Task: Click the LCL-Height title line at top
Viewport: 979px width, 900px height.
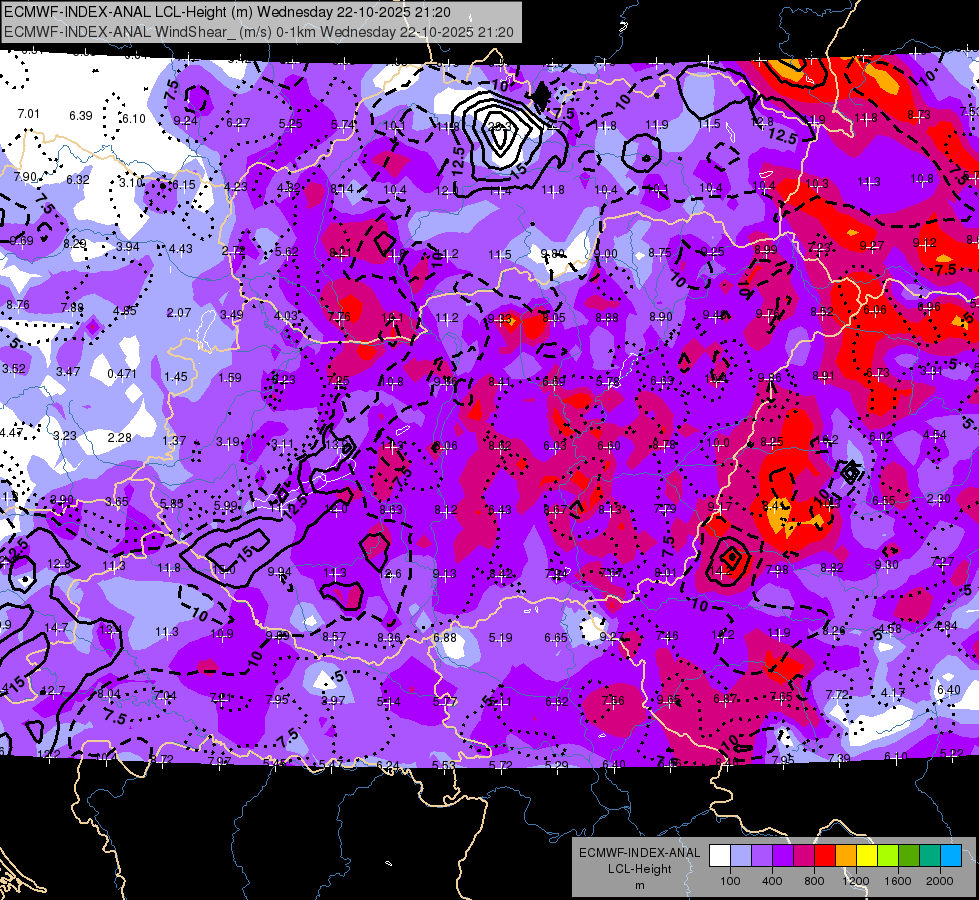Action: click(x=227, y=12)
